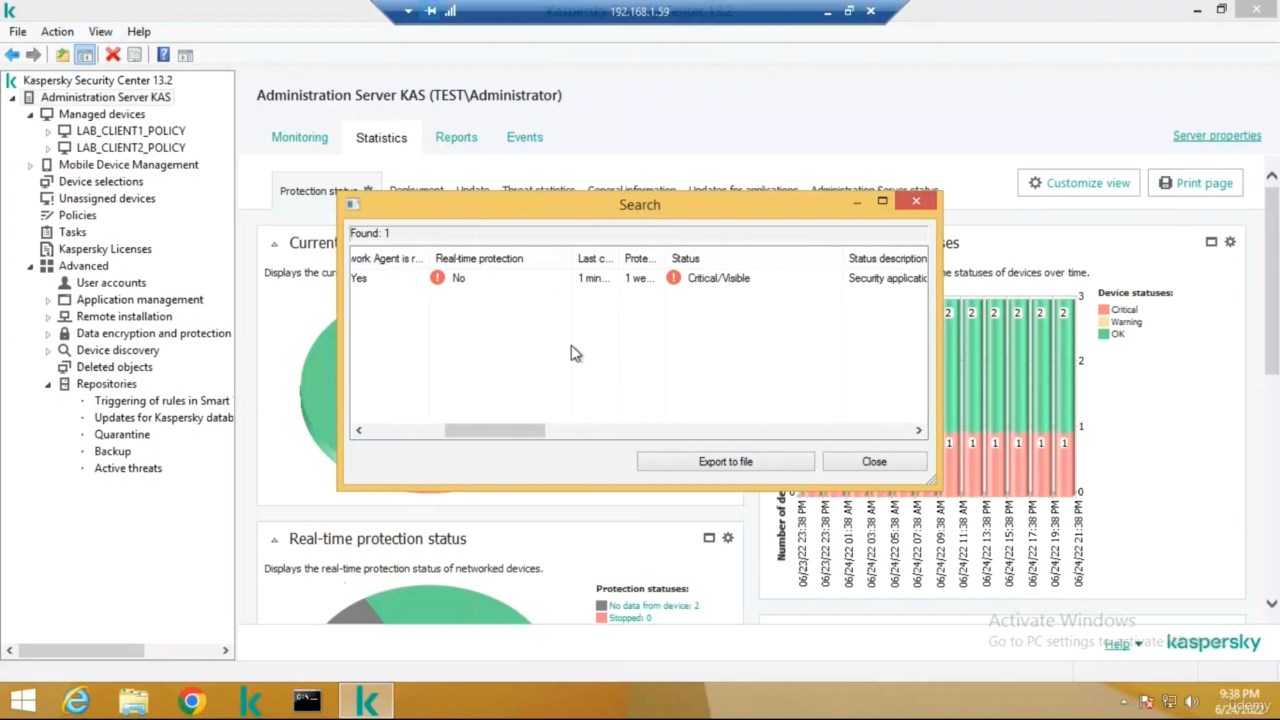The height and width of the screenshot is (720, 1280).
Task: Sort by the Real-time protection column header
Action: (x=499, y=258)
